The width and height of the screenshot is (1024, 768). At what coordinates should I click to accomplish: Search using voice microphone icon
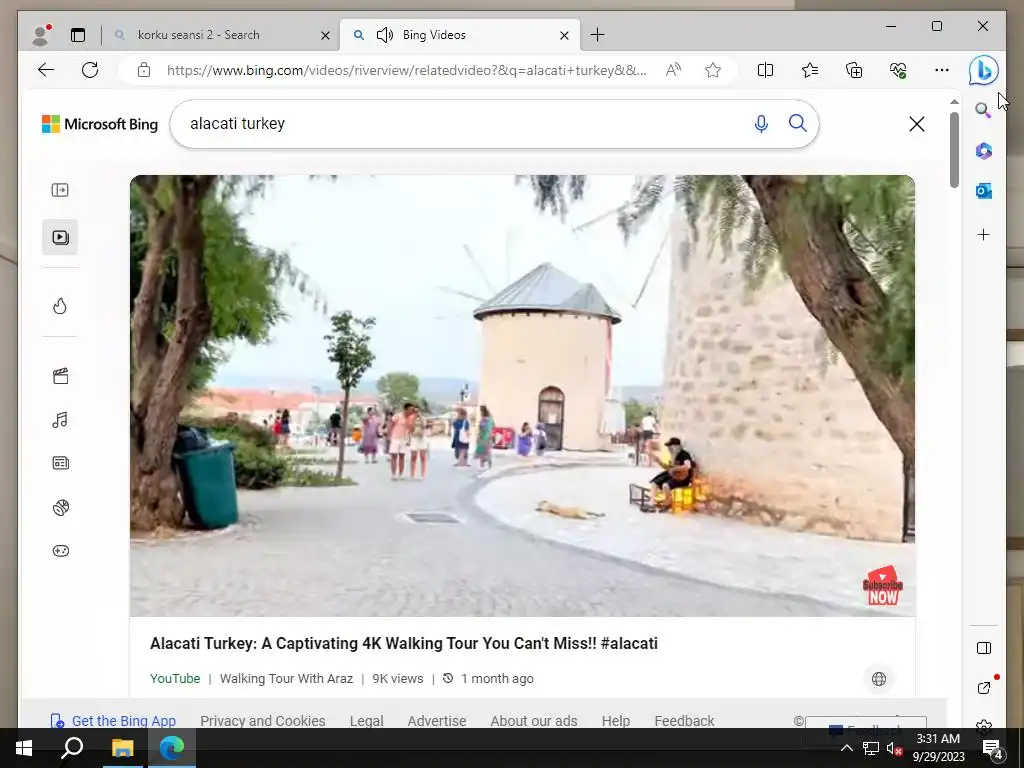[x=761, y=123]
